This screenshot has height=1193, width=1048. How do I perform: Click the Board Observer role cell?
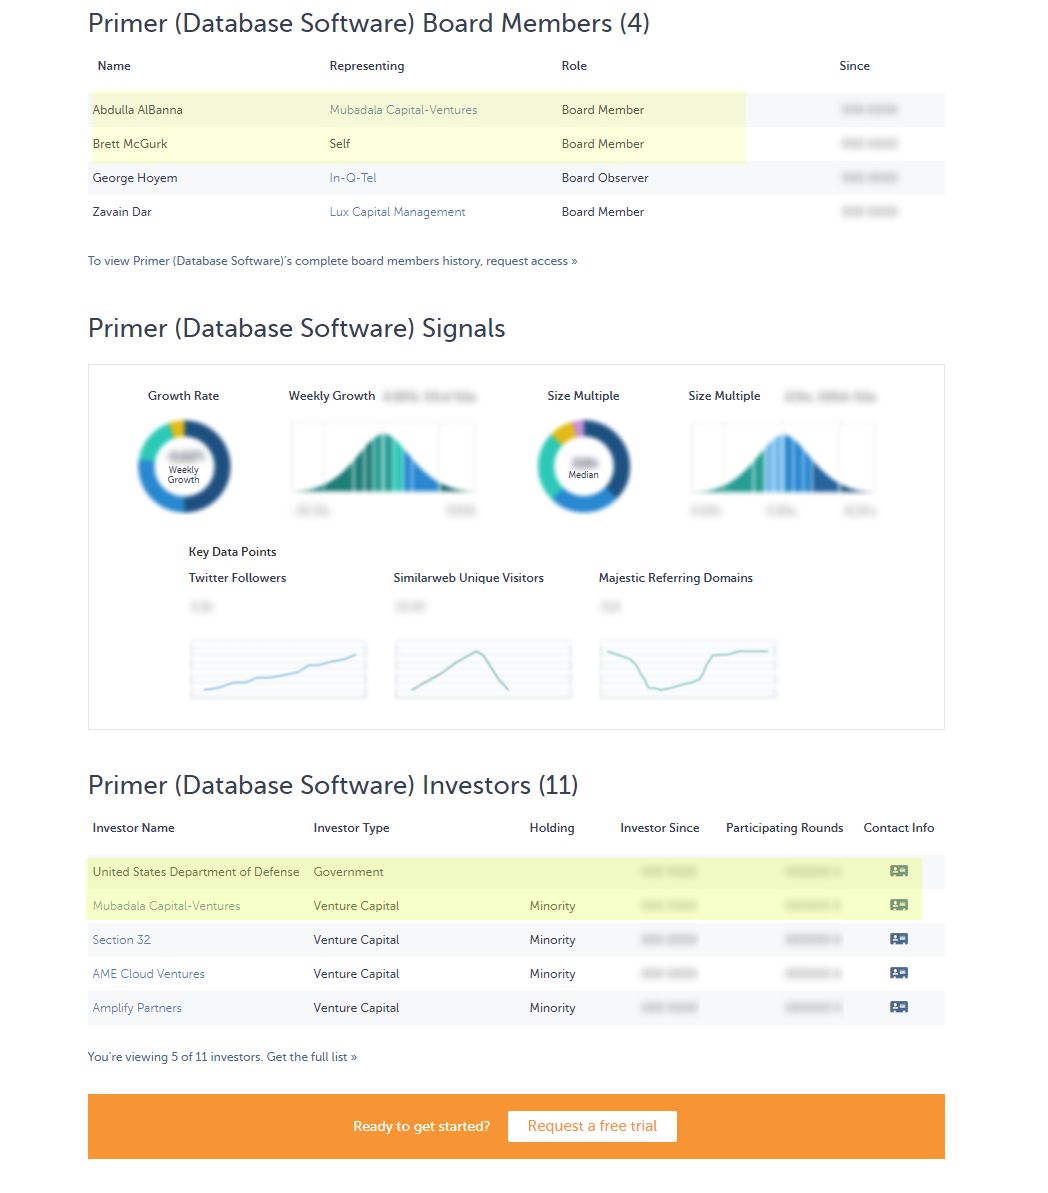(605, 178)
